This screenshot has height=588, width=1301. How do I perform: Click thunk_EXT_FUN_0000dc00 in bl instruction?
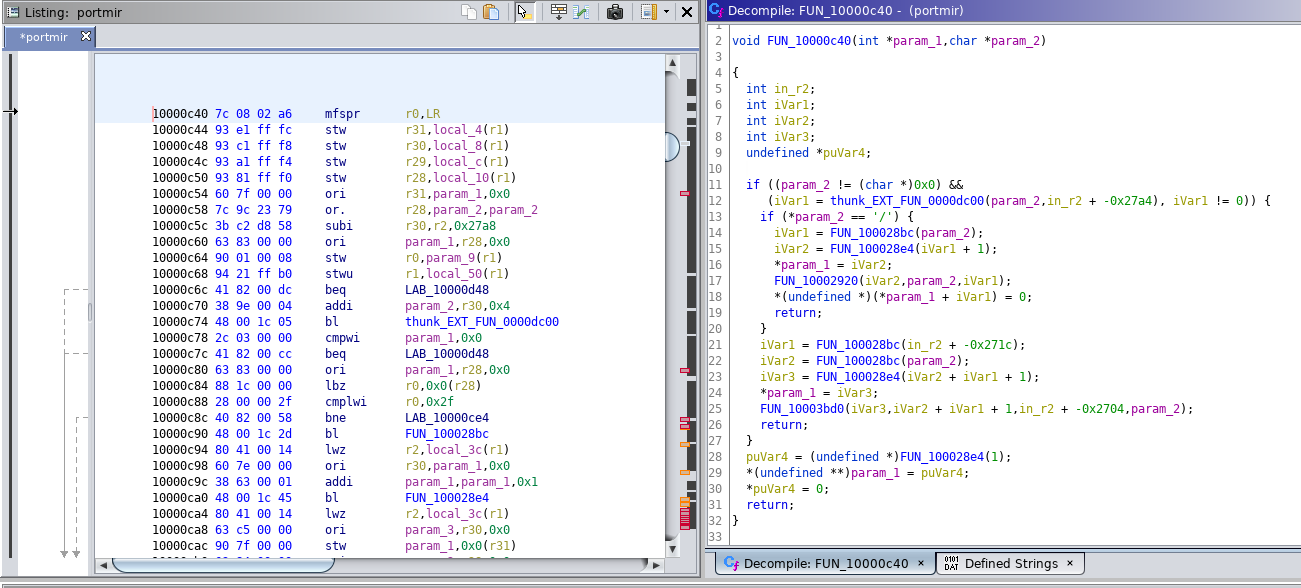[x=481, y=322]
